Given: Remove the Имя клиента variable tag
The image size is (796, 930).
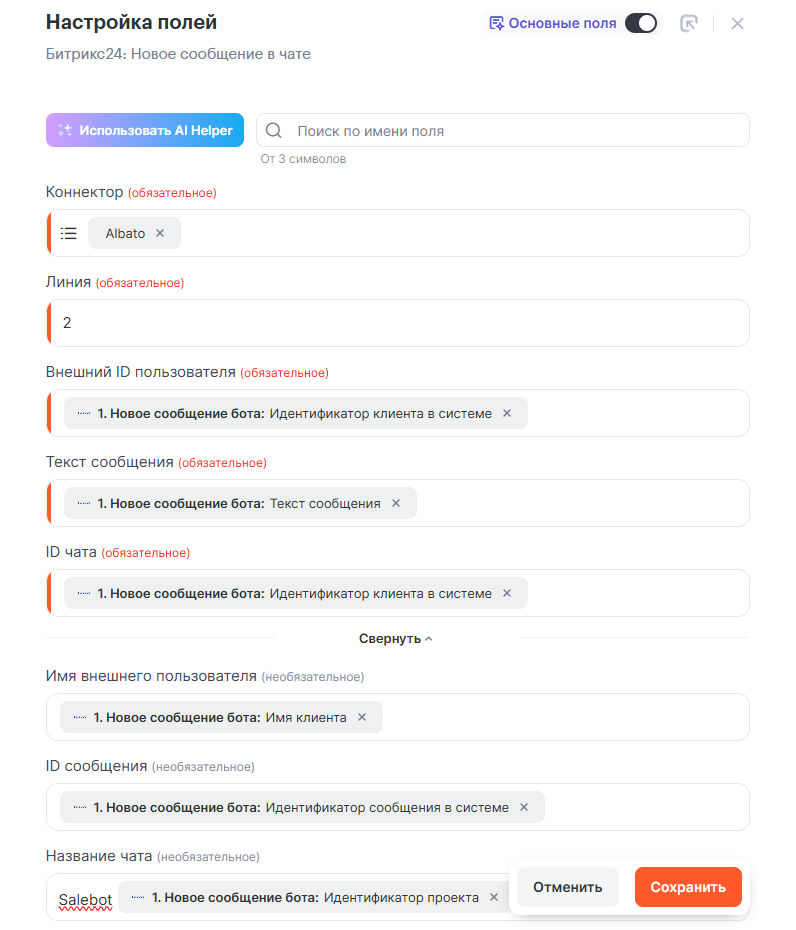Looking at the screenshot, I should click(x=362, y=717).
